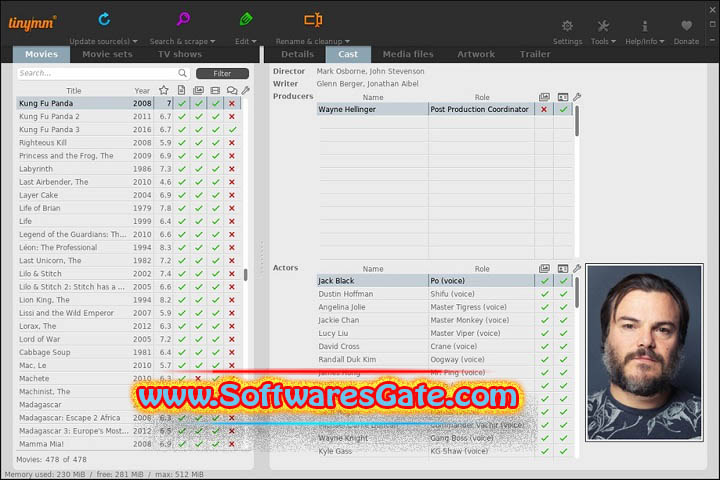Switch to the Movie sets tab
Screen dimensions: 720x480
coord(107,54)
